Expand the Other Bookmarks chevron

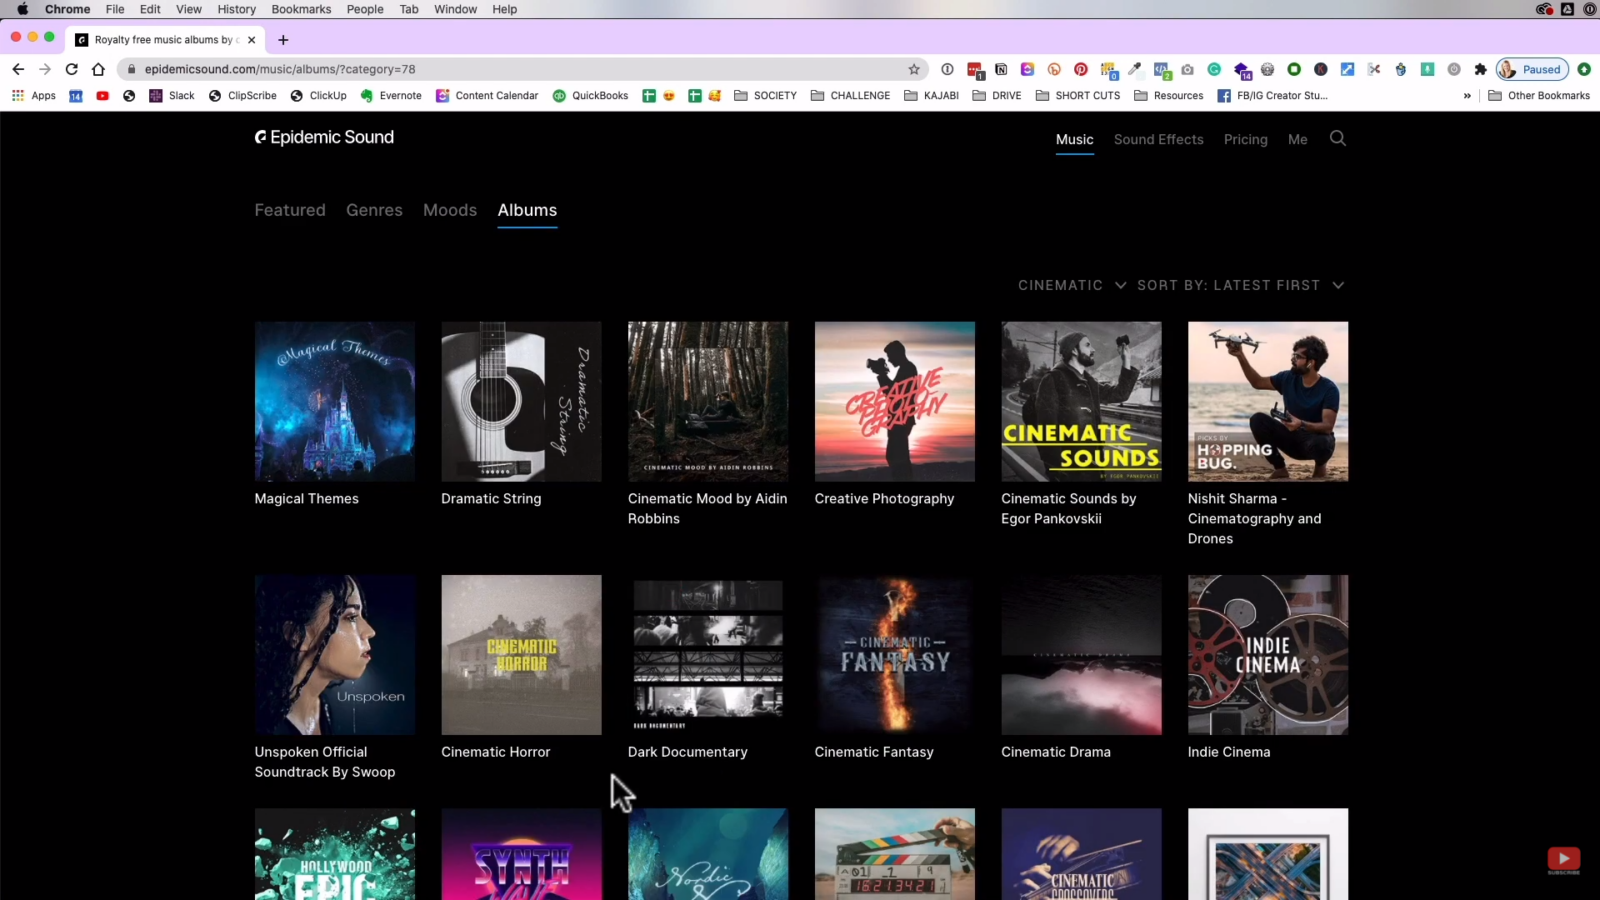tap(1468, 95)
